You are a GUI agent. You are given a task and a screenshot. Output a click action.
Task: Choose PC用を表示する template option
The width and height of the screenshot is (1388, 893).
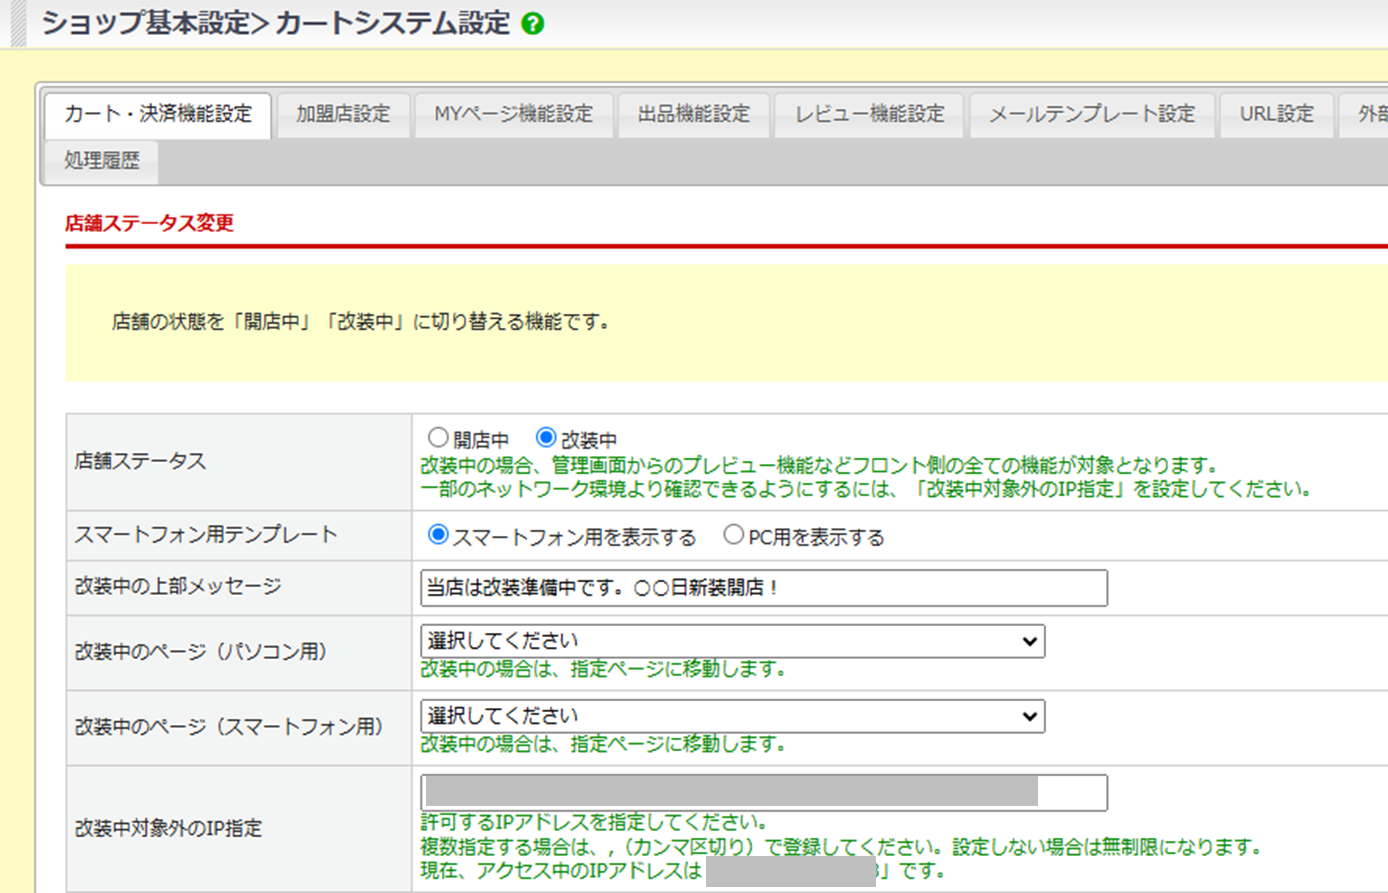tap(734, 535)
